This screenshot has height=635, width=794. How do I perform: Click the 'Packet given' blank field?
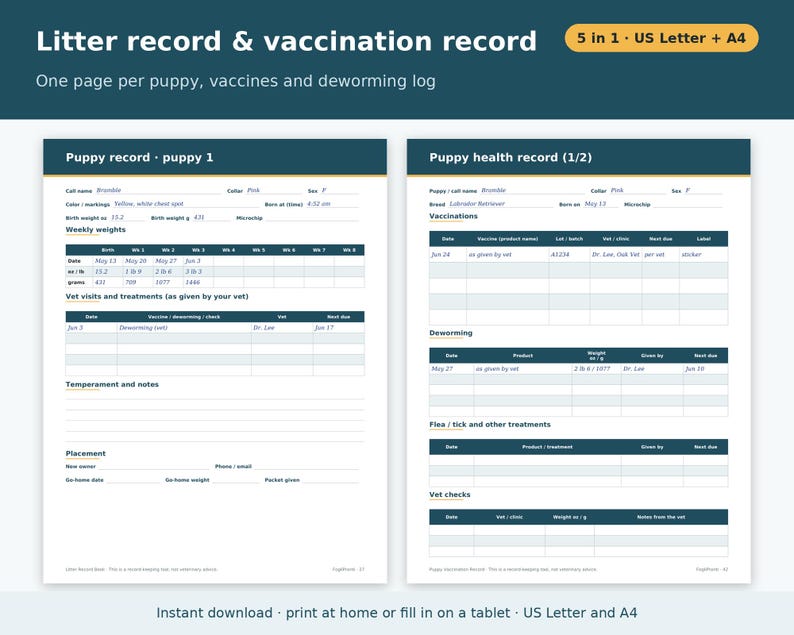pyautogui.click(x=330, y=480)
